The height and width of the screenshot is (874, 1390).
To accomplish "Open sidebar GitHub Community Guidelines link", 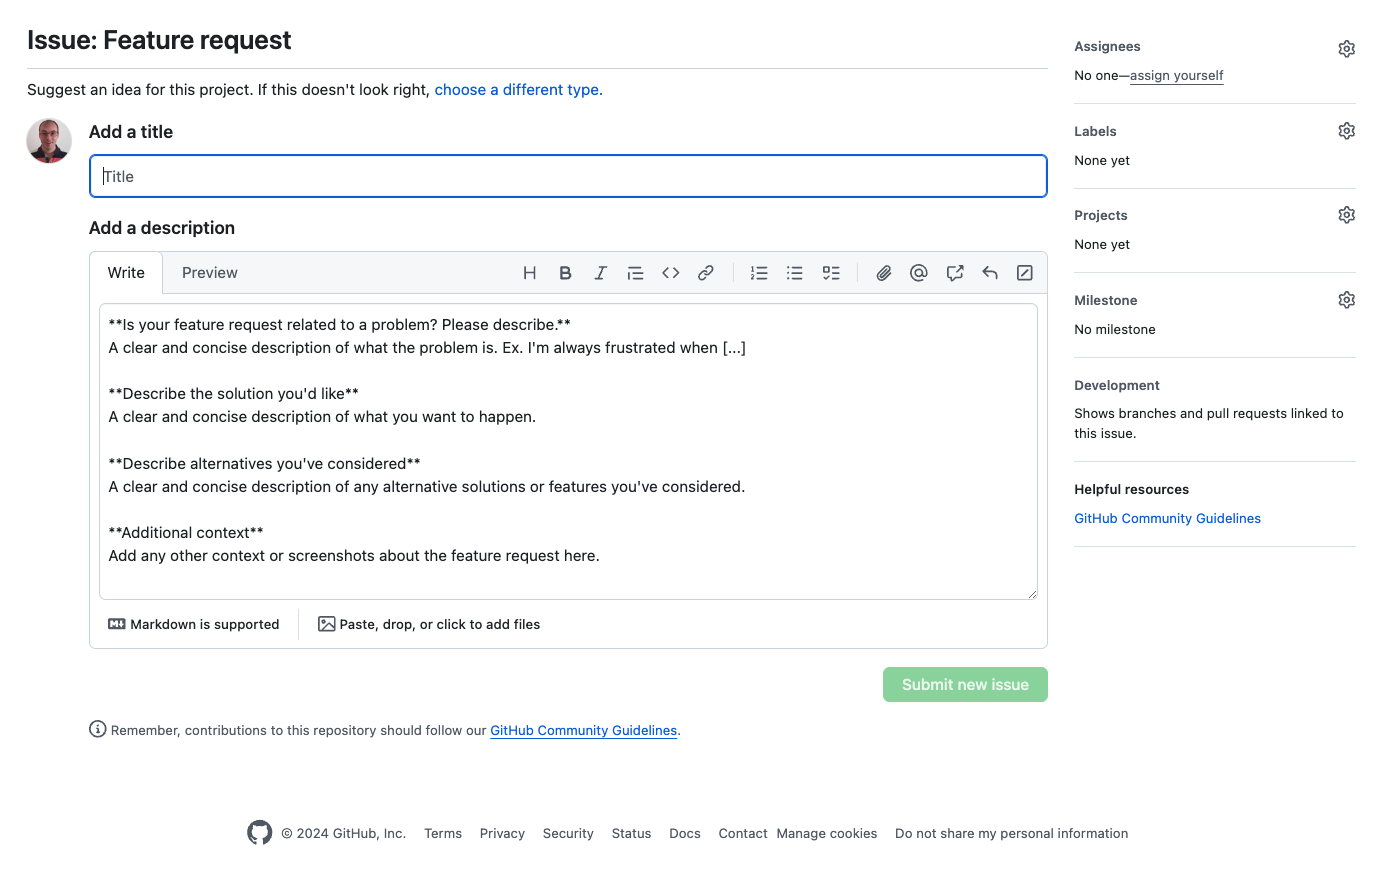I will [x=1167, y=518].
